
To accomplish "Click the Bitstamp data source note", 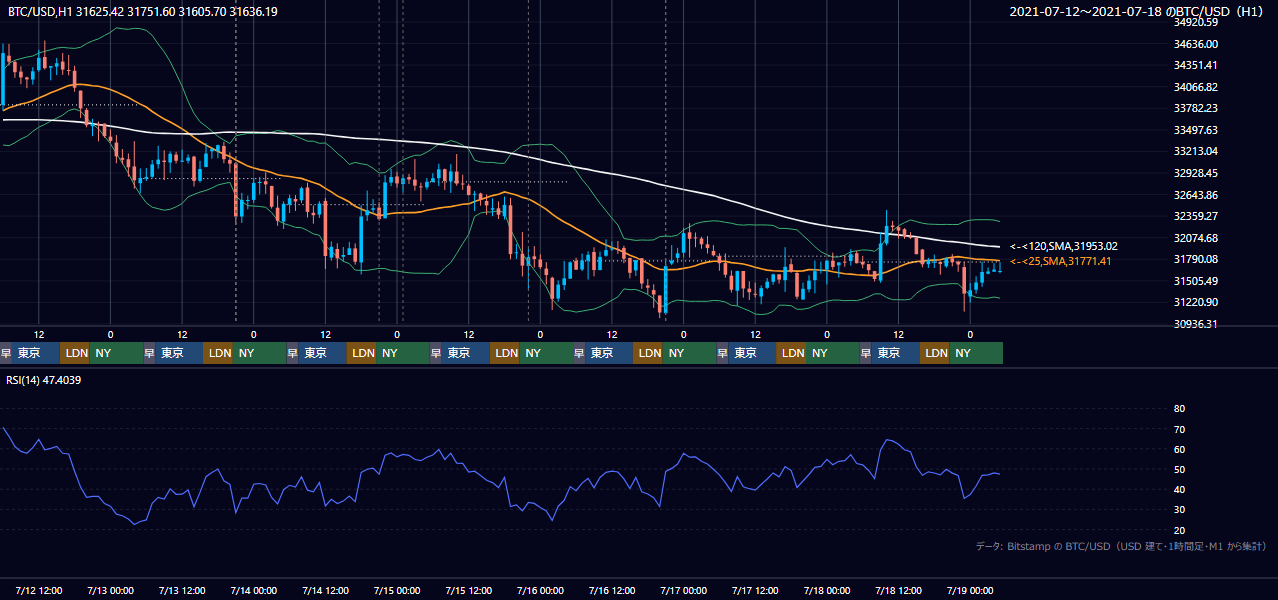I will coord(1121,546).
